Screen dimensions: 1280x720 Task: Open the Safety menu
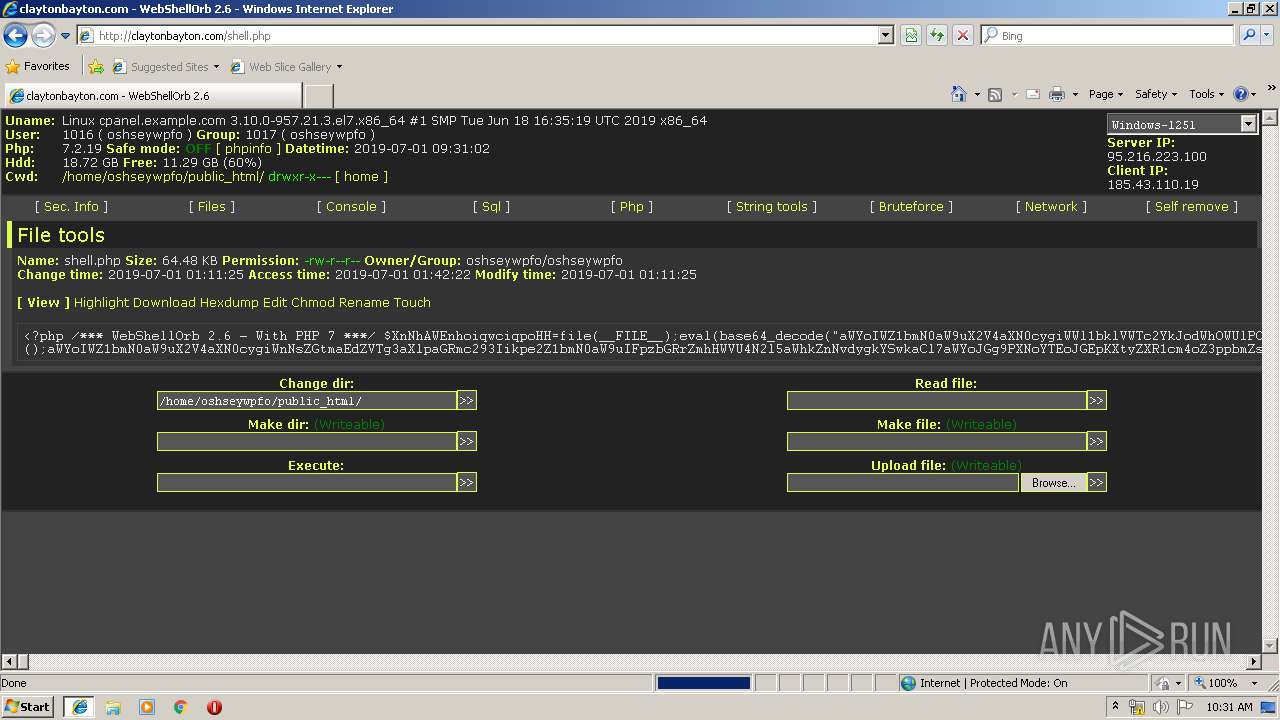(1156, 94)
